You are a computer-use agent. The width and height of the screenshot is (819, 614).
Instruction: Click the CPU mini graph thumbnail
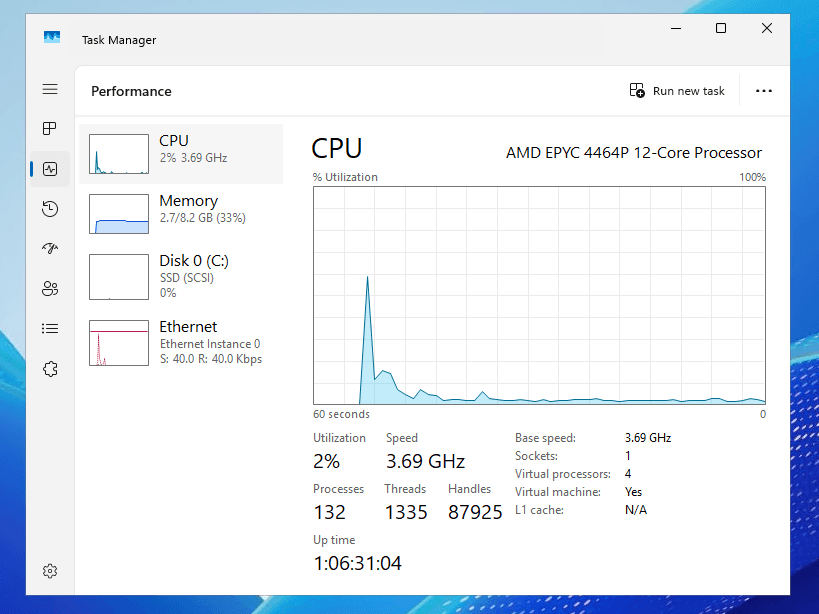pos(119,154)
